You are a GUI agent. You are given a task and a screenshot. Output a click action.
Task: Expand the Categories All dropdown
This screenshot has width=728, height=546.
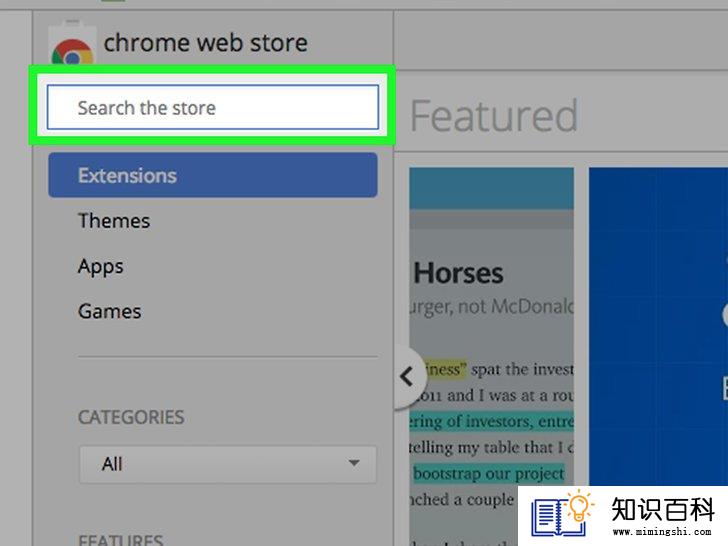pos(228,464)
